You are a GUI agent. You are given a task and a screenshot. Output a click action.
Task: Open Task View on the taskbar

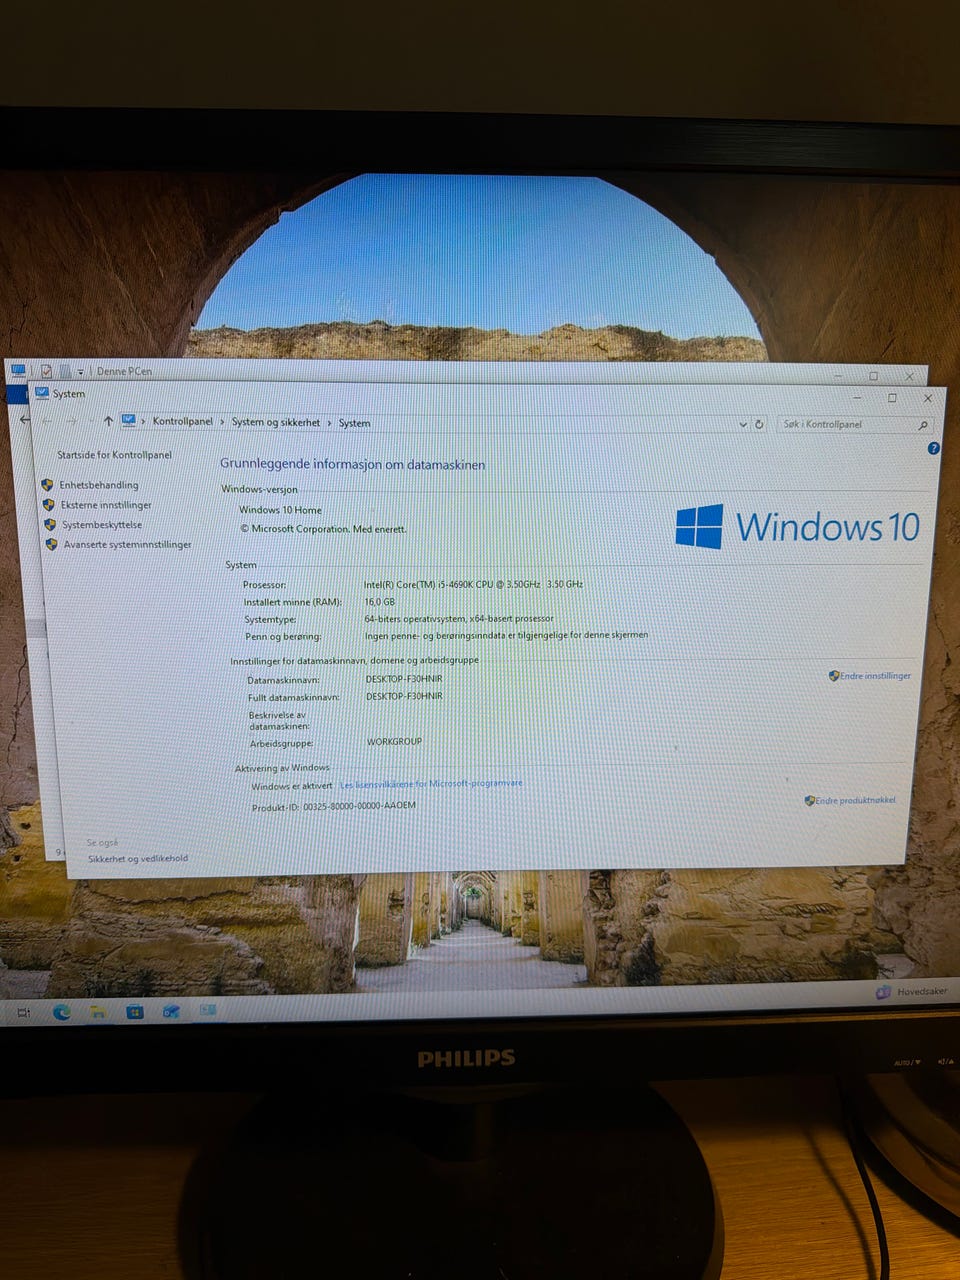tap(24, 1013)
